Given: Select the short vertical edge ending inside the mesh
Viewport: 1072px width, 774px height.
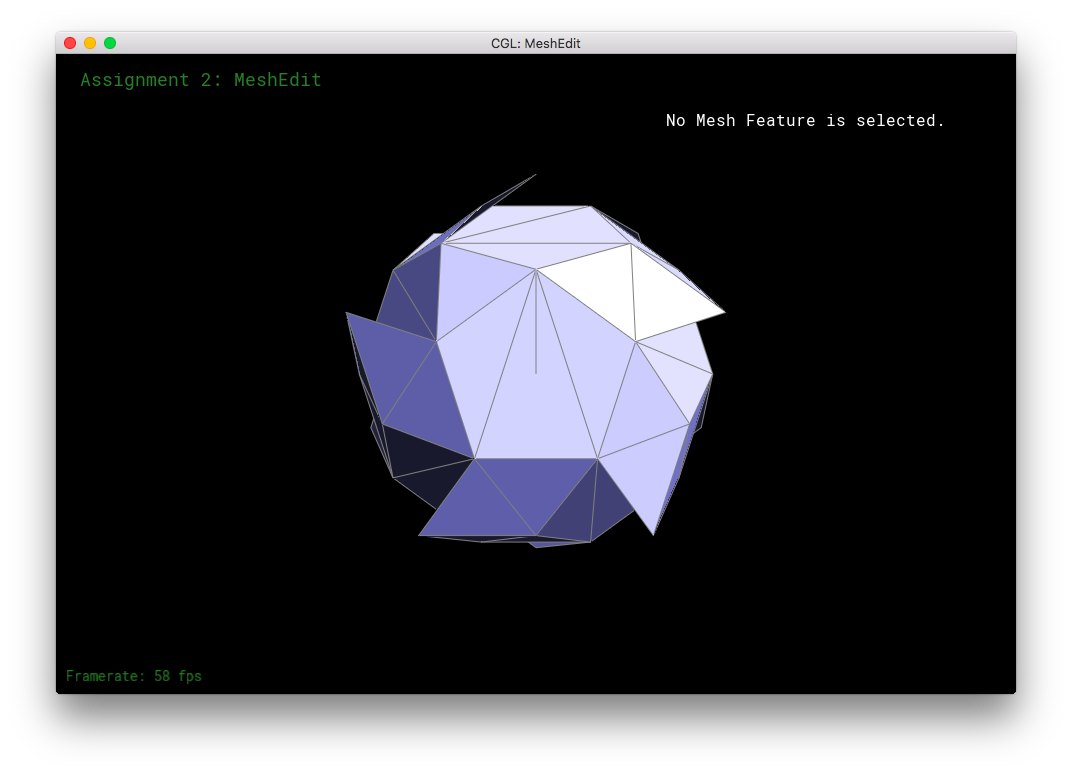Looking at the screenshot, I should (x=536, y=322).
